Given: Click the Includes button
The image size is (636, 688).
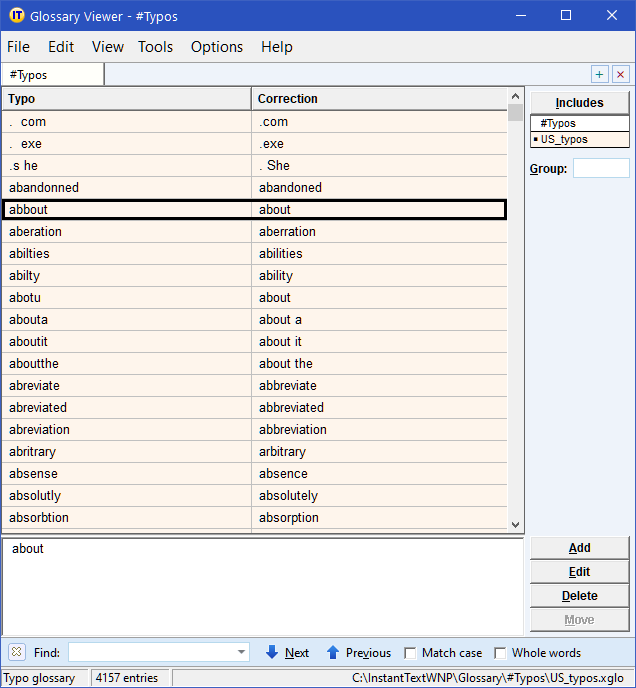Looking at the screenshot, I should pyautogui.click(x=579, y=102).
